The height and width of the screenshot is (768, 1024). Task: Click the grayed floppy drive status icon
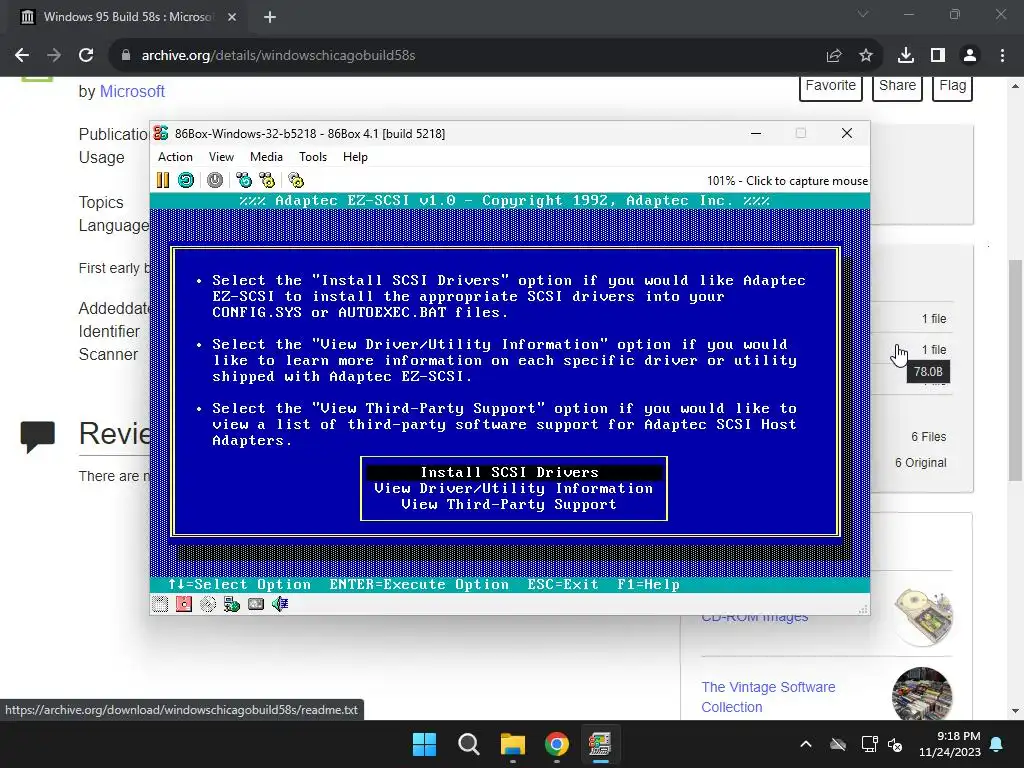click(x=160, y=604)
